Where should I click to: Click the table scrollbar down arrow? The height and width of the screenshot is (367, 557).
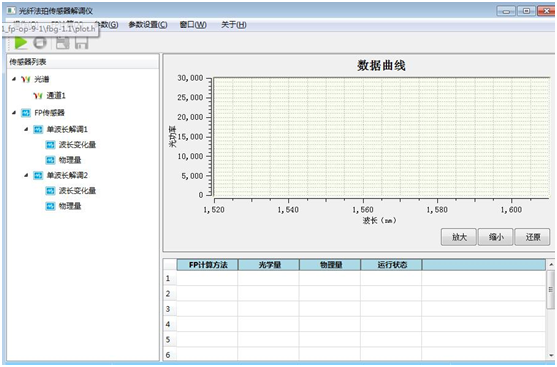551,355
